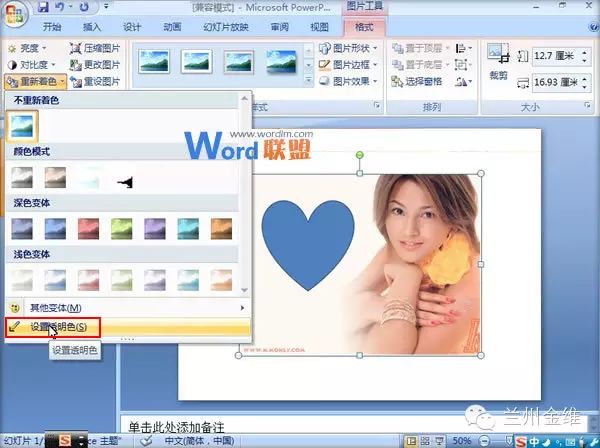
Task: Choose 更改图片 to change picture
Action: pos(95,65)
